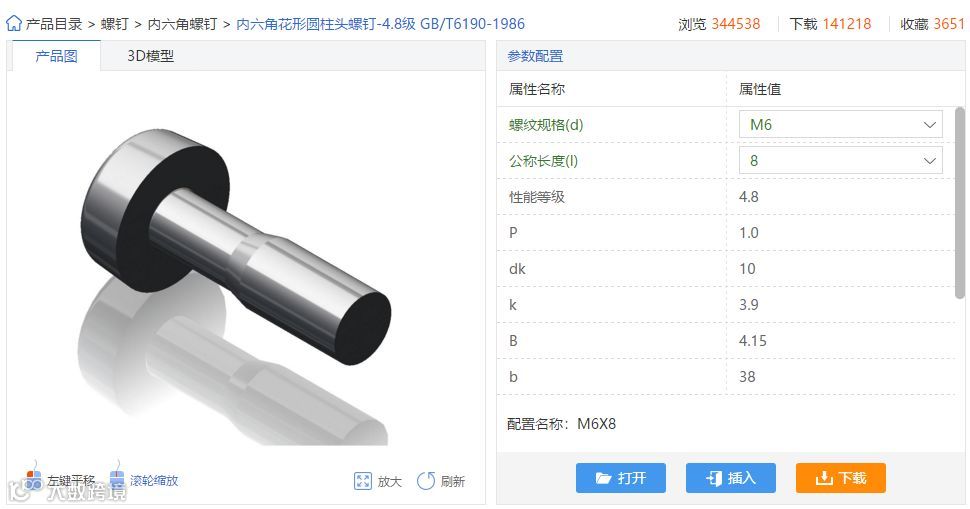Select the 产品图 tab
Viewport: 970px width, 509px height.
click(56, 56)
